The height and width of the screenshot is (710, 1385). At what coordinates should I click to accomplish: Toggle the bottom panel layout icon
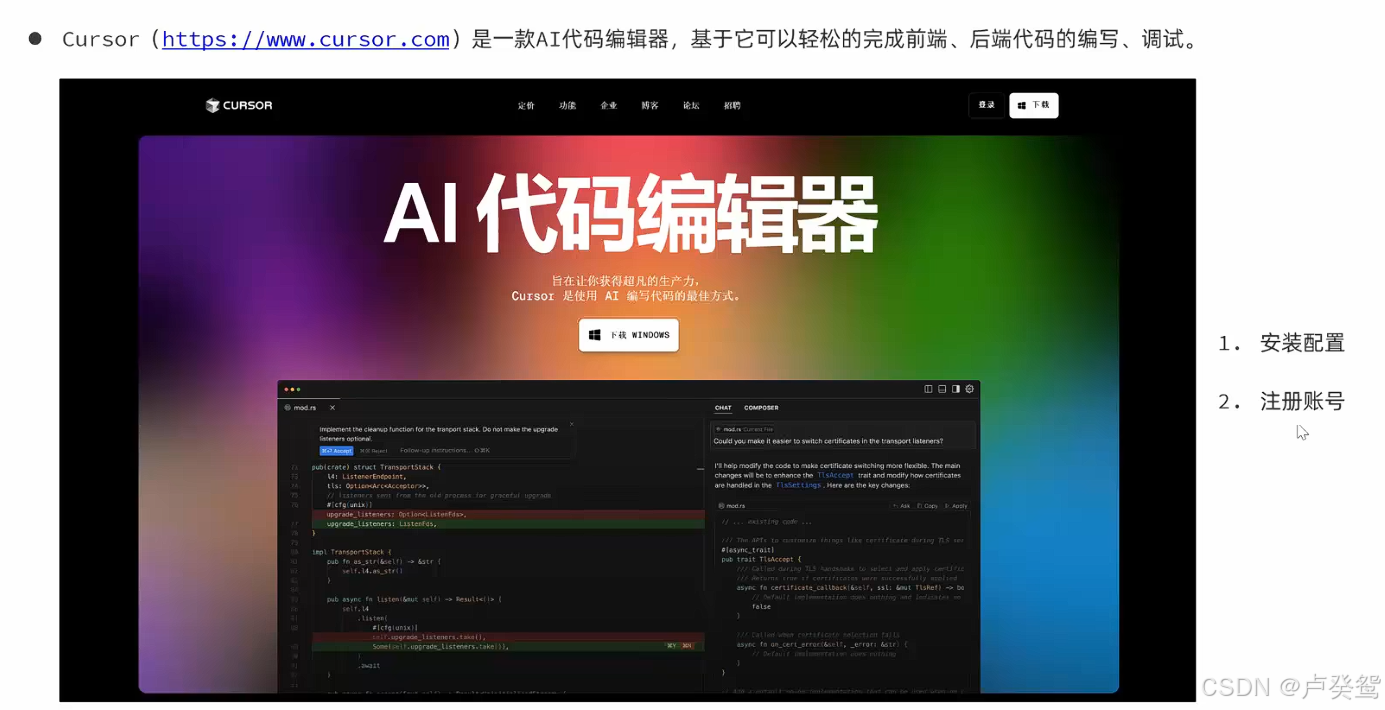point(942,389)
